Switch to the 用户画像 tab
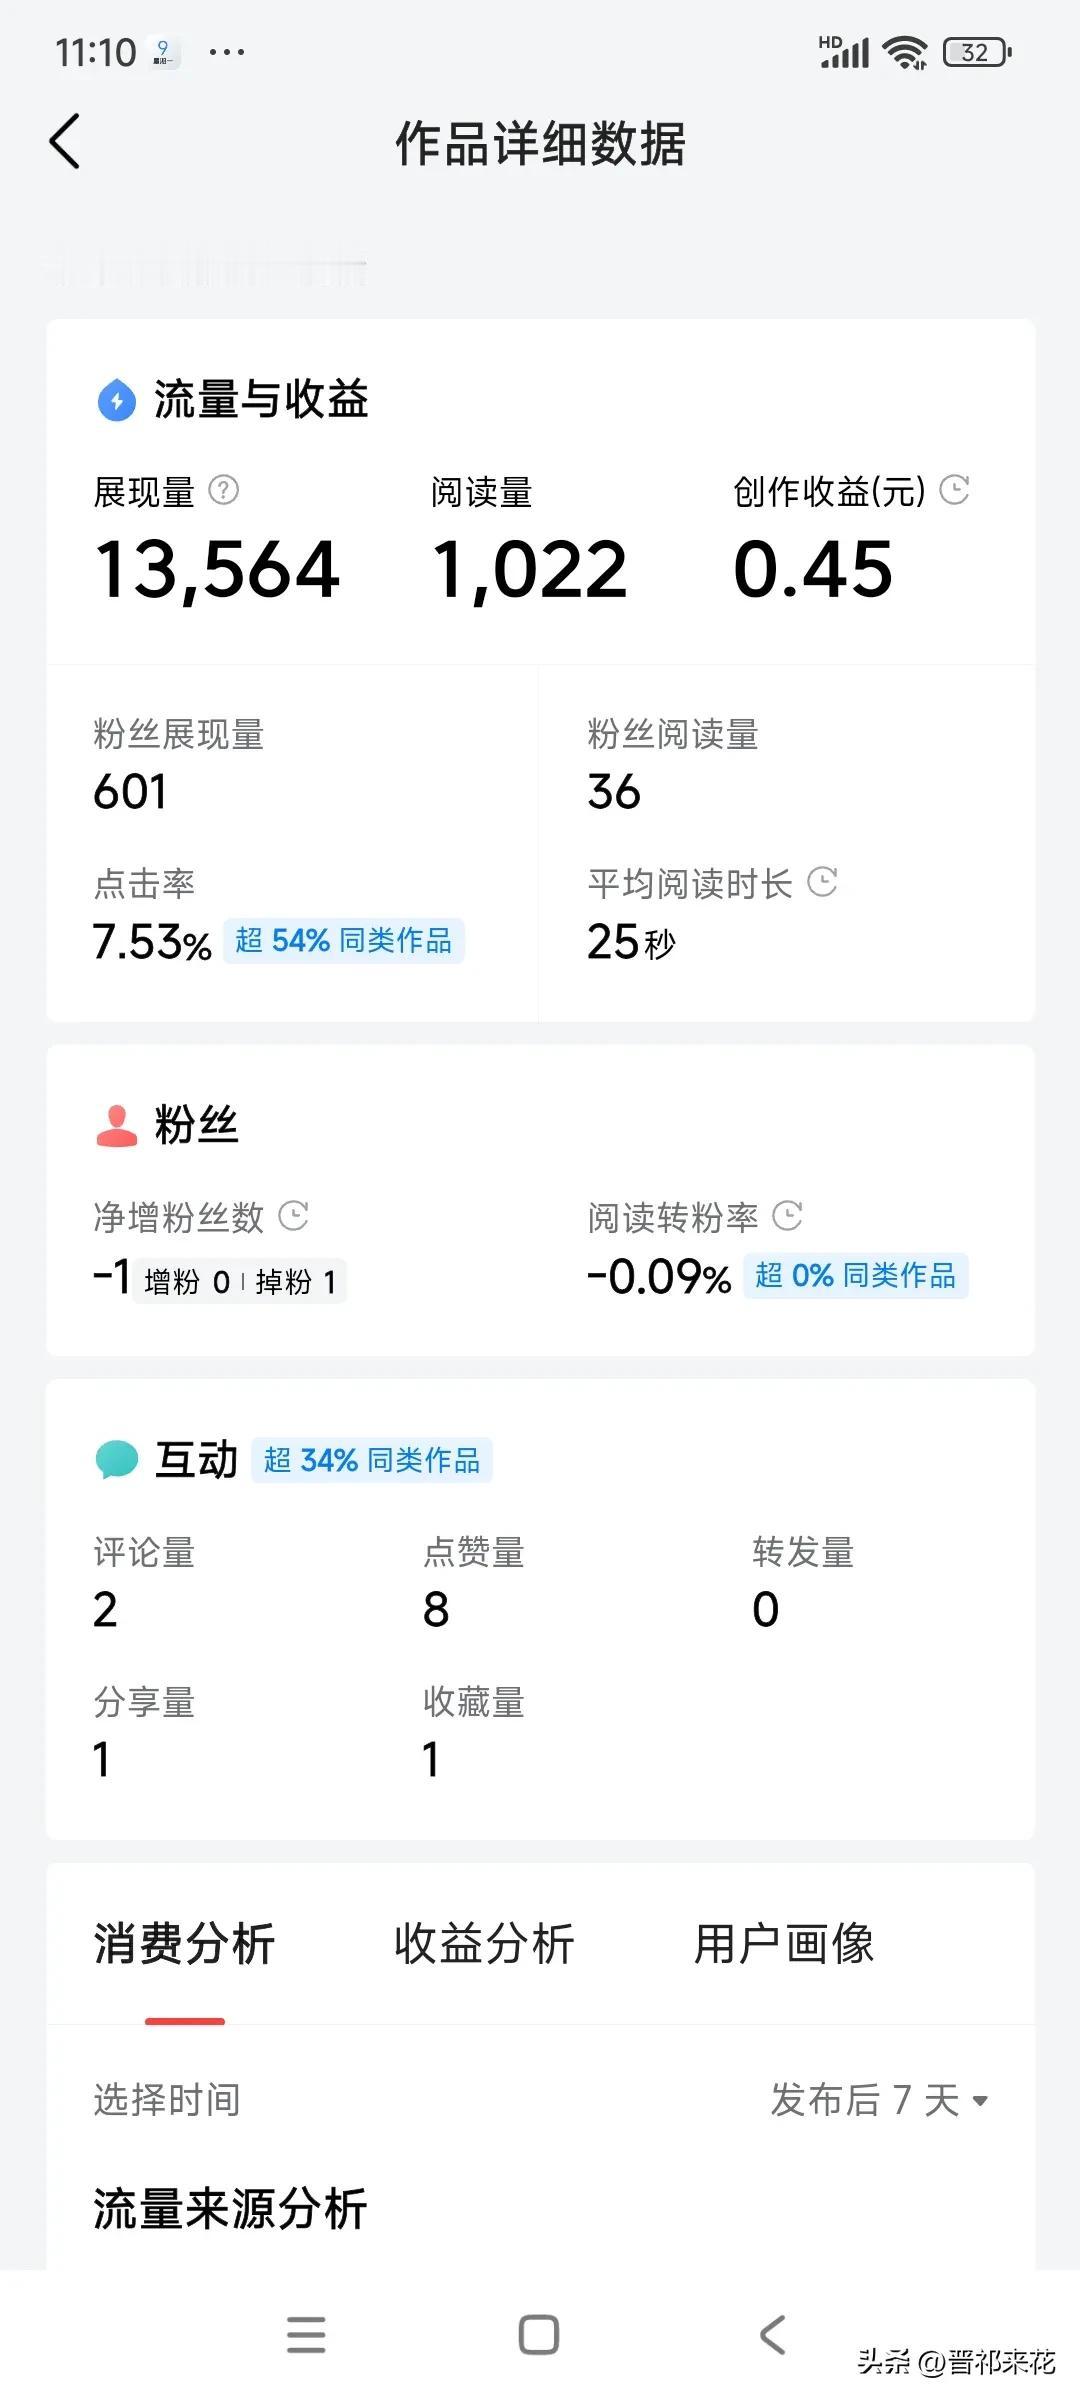 click(x=784, y=1944)
